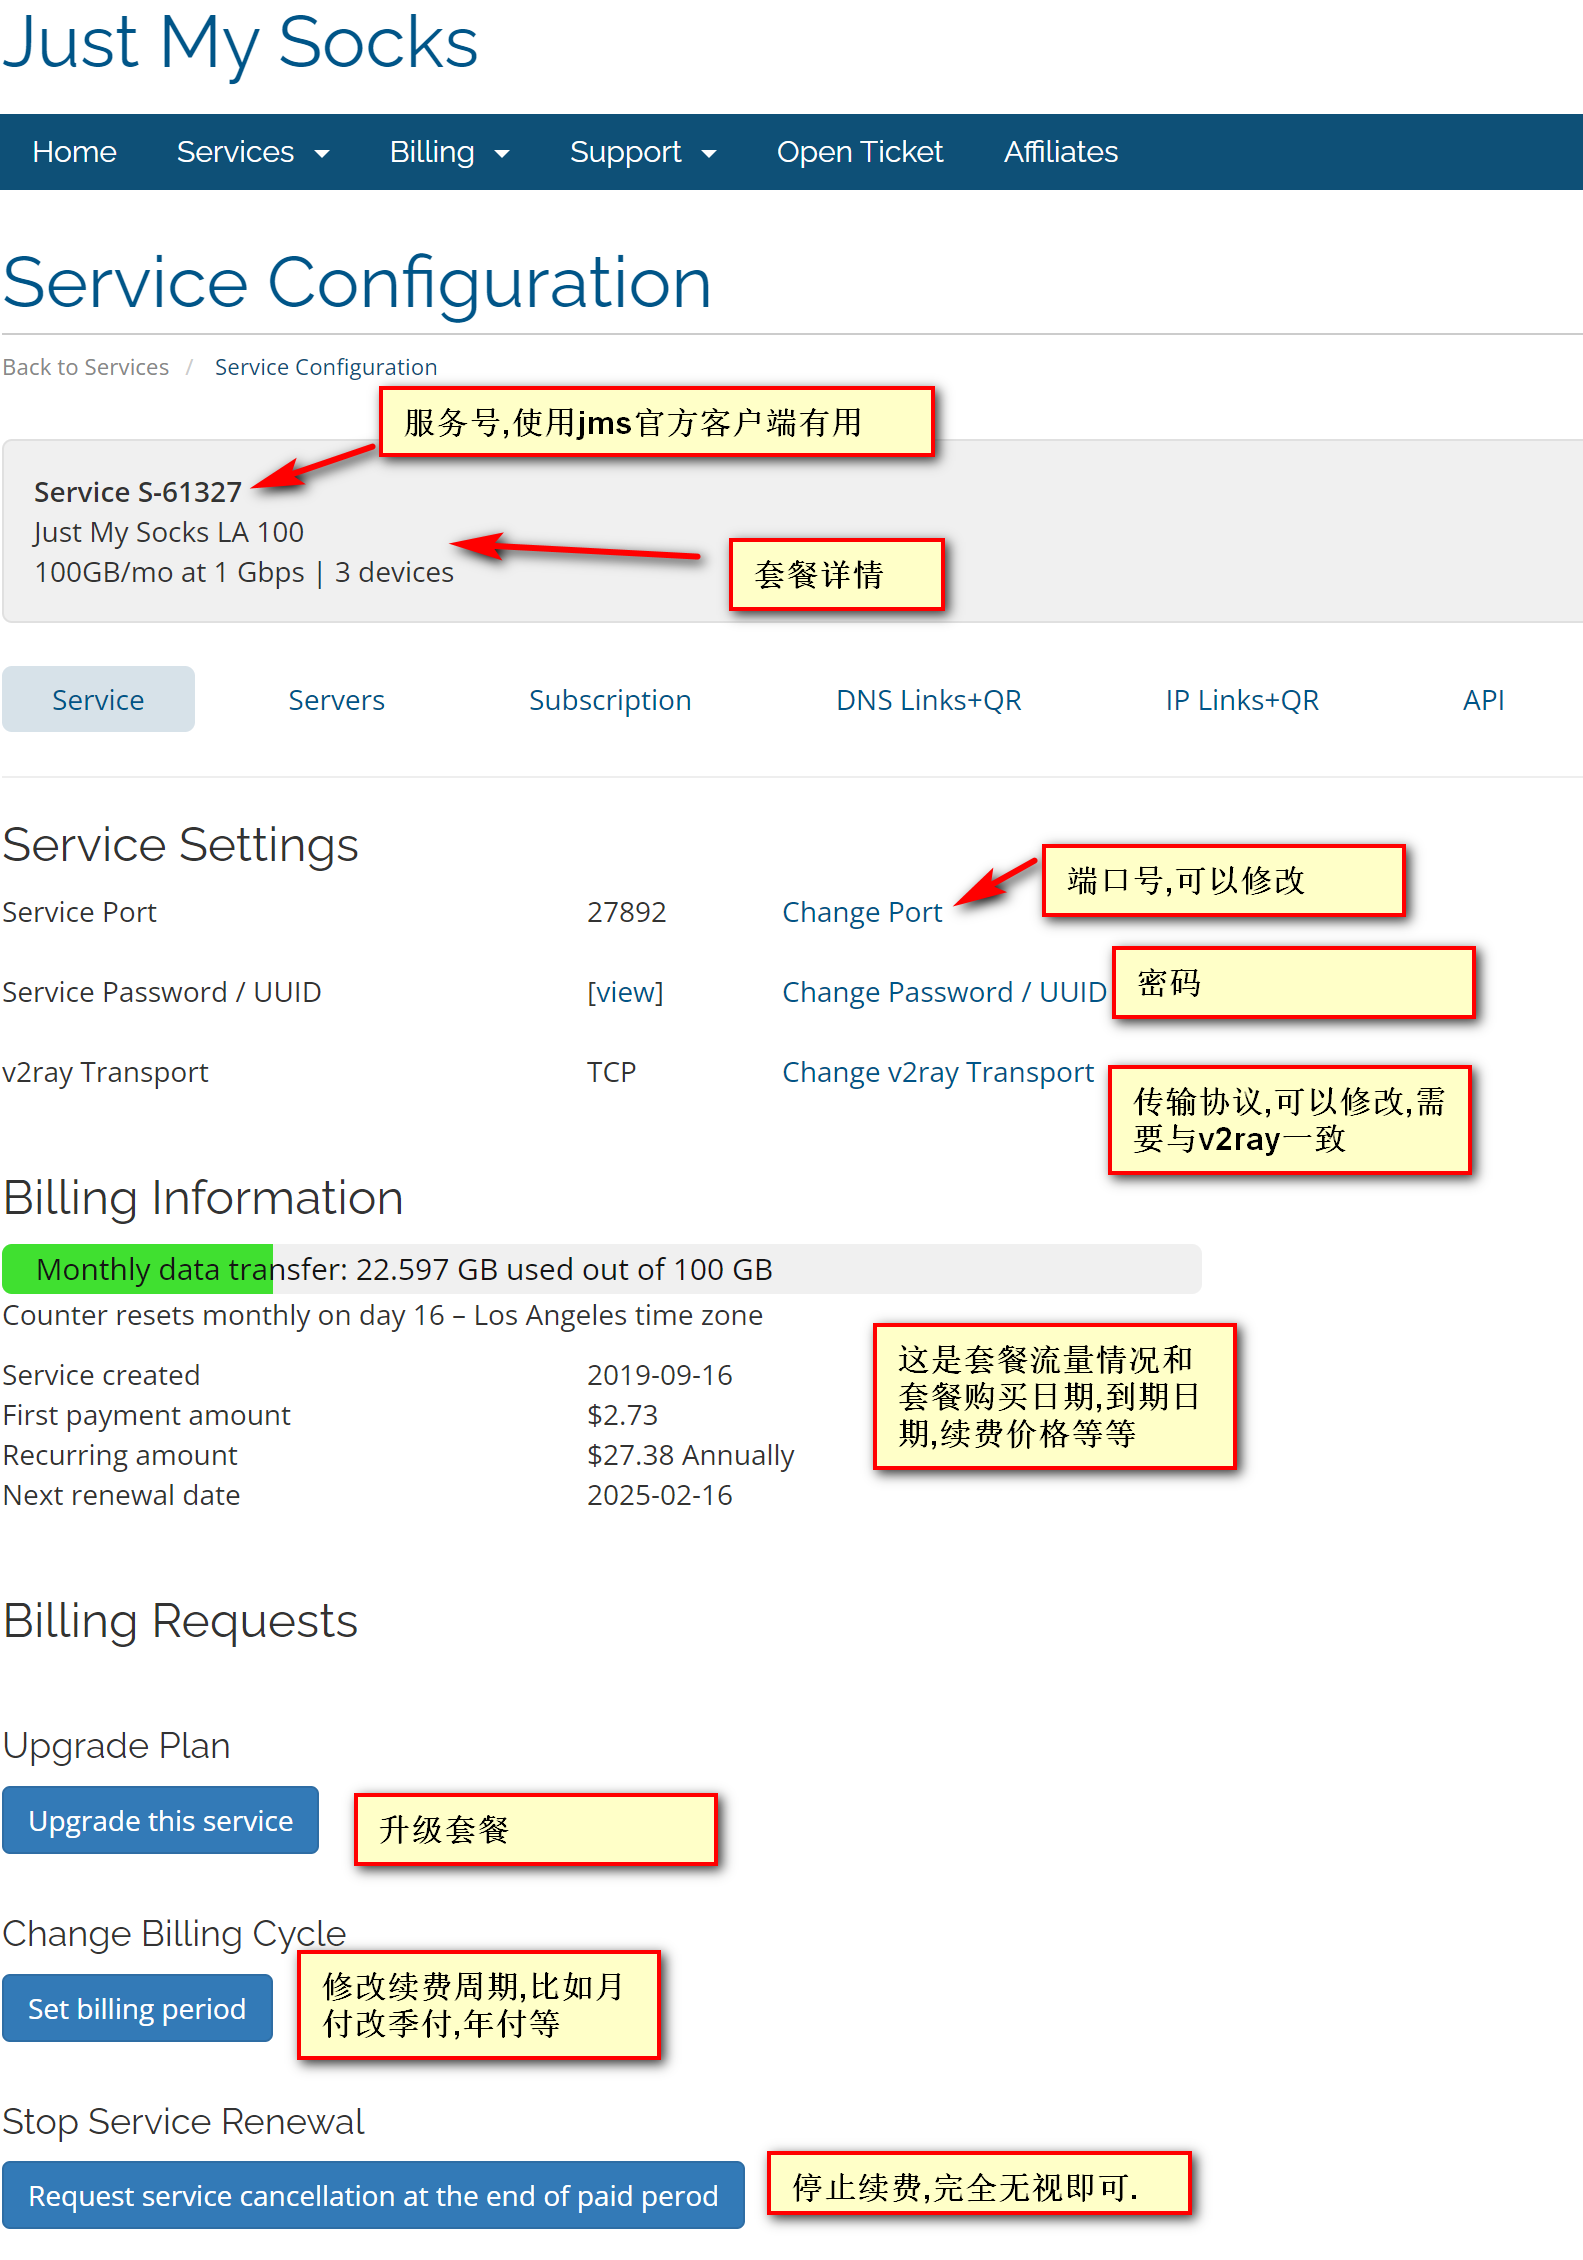
Task: Click the Stop Service Renewal subheading
Action: click(184, 2121)
